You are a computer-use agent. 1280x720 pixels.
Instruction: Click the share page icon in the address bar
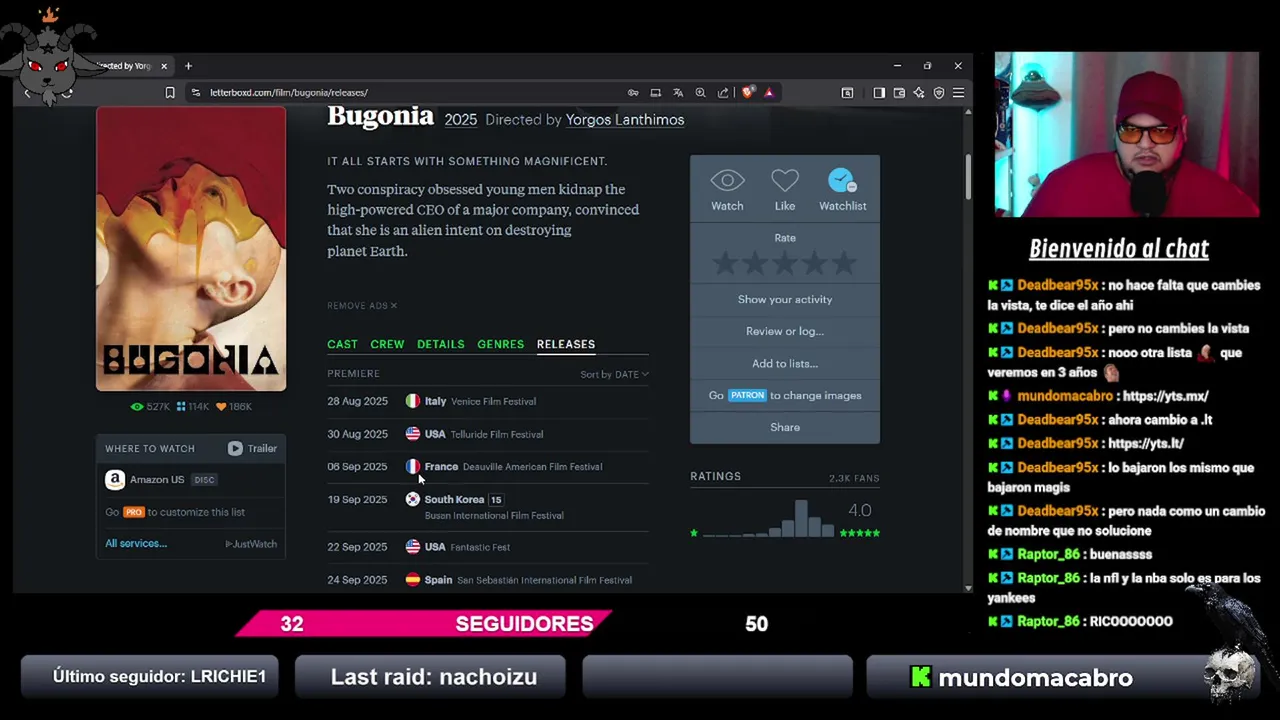pos(723,93)
